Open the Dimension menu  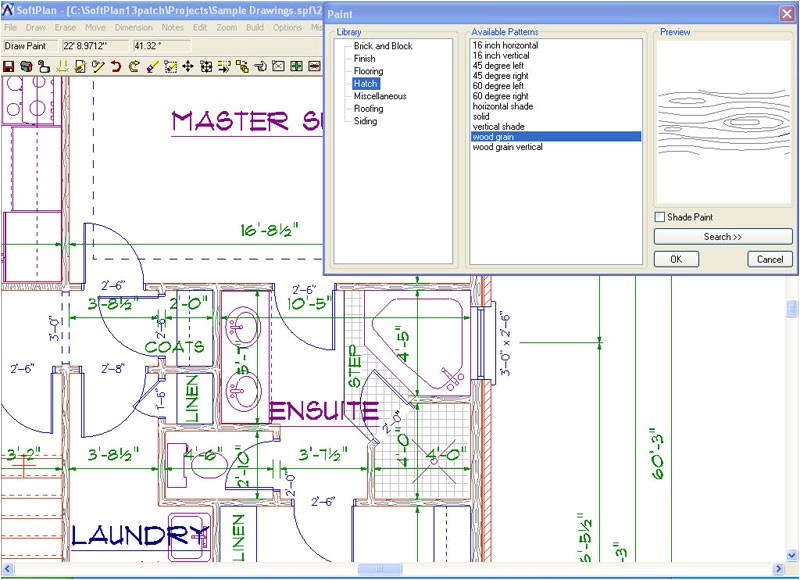click(x=133, y=27)
